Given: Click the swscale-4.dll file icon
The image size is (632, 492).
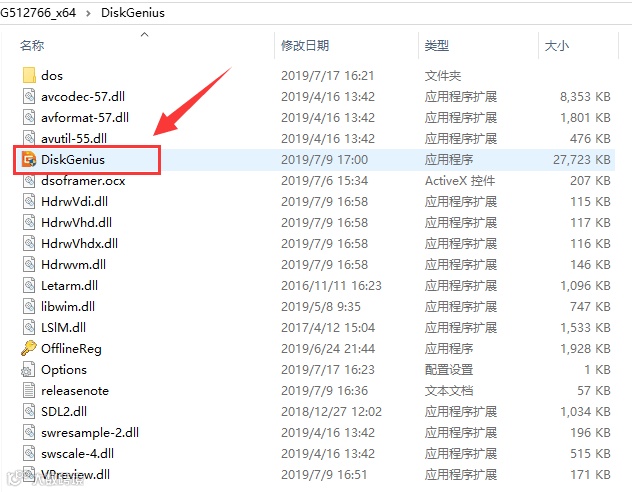Looking at the screenshot, I should pos(29,453).
